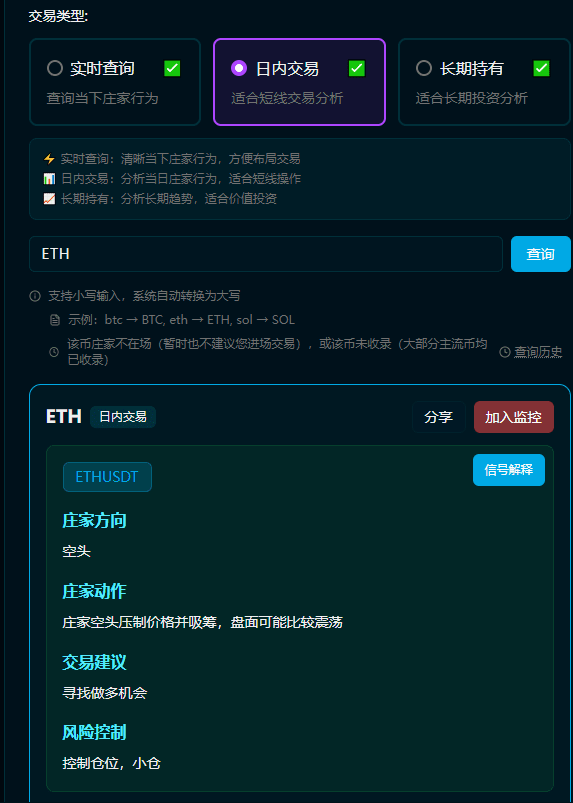Click the lightning icon beside 实时查询 description
573x803 pixels.
click(x=49, y=159)
